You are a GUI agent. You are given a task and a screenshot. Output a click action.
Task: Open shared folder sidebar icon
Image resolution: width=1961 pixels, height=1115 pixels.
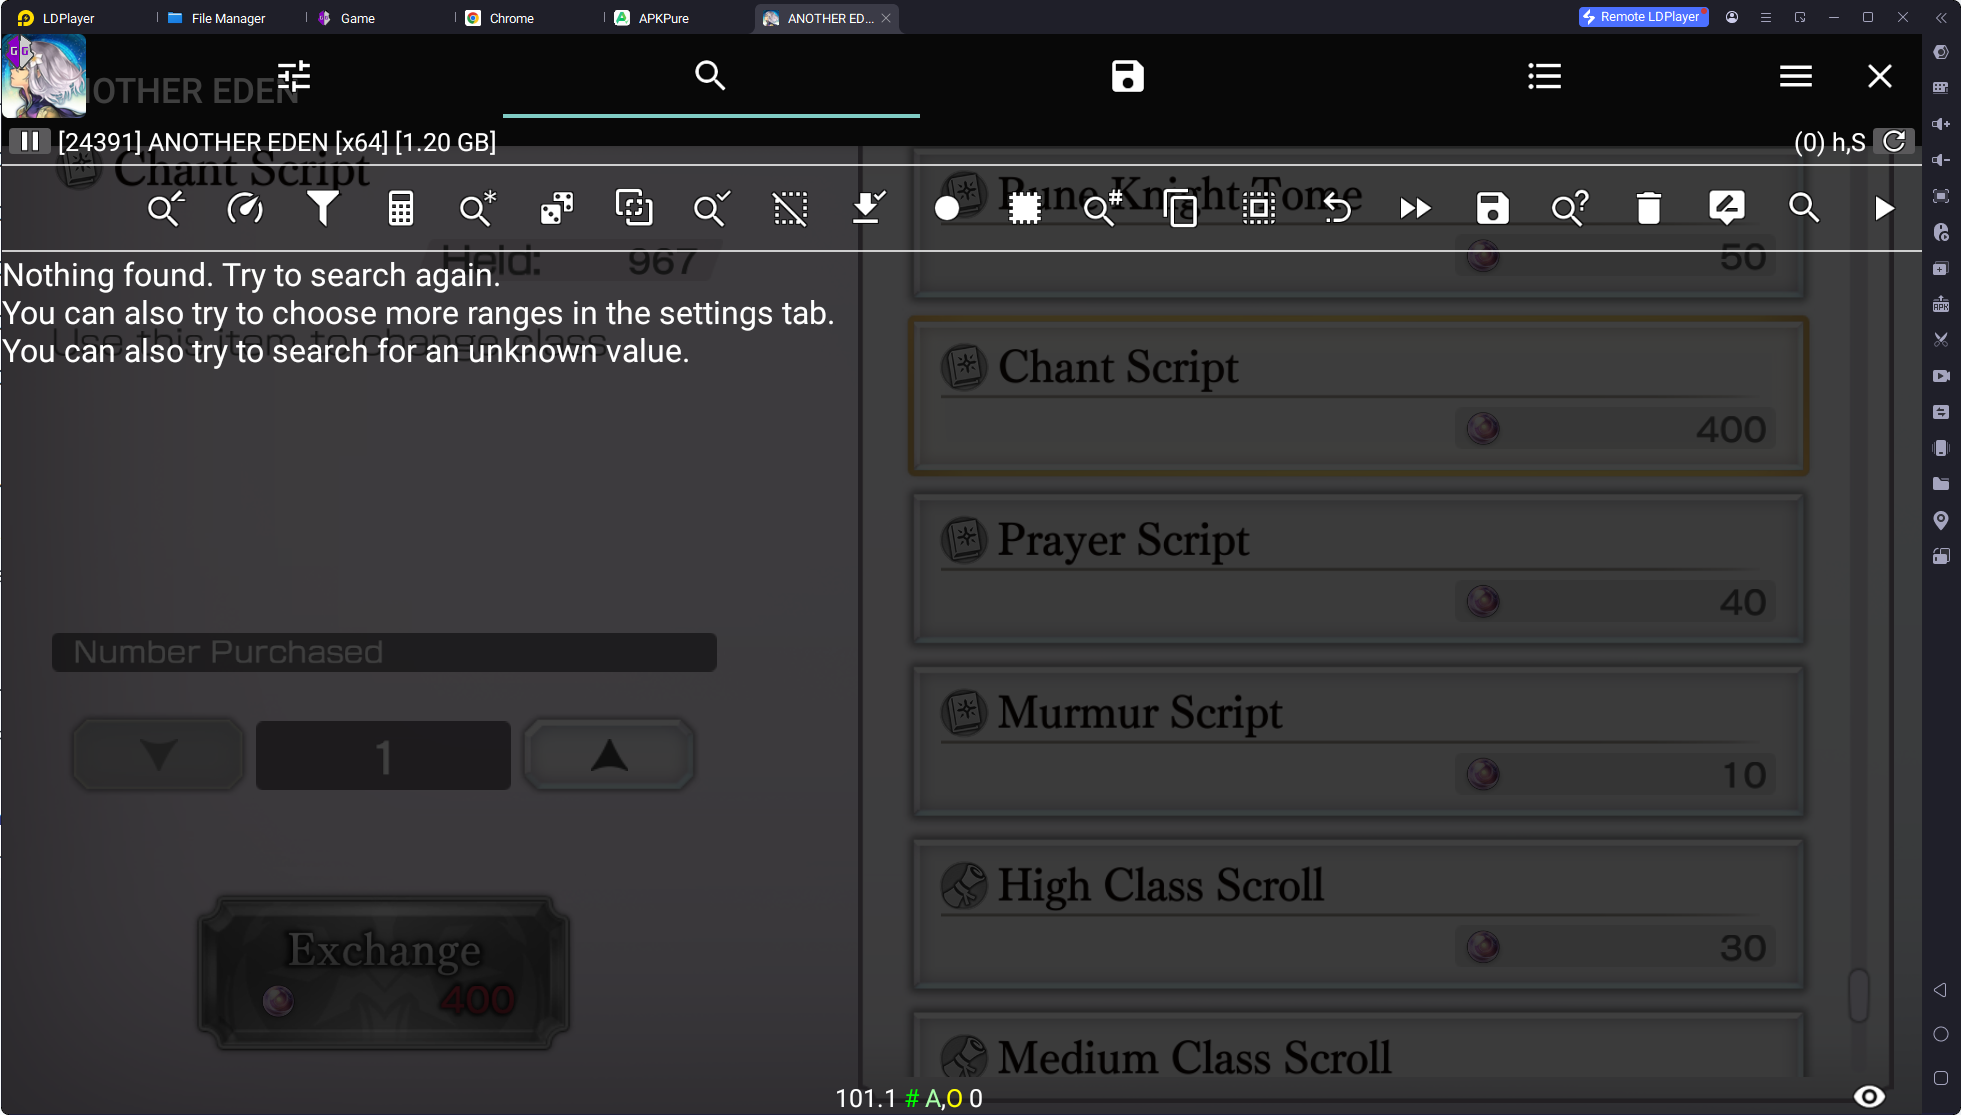pyautogui.click(x=1941, y=484)
